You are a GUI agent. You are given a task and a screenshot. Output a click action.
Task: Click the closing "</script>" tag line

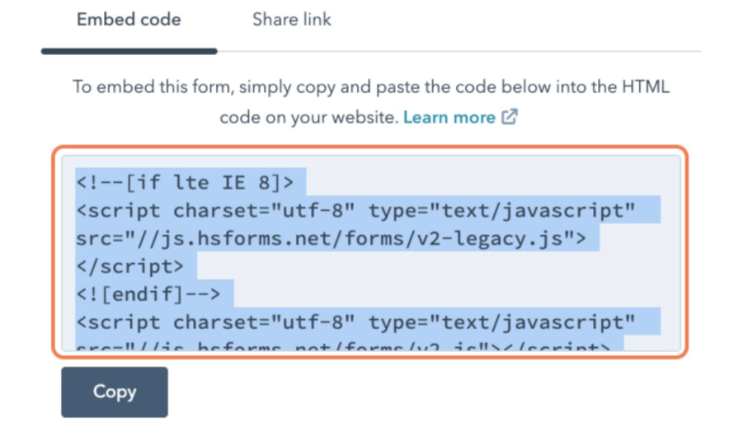[130, 268]
